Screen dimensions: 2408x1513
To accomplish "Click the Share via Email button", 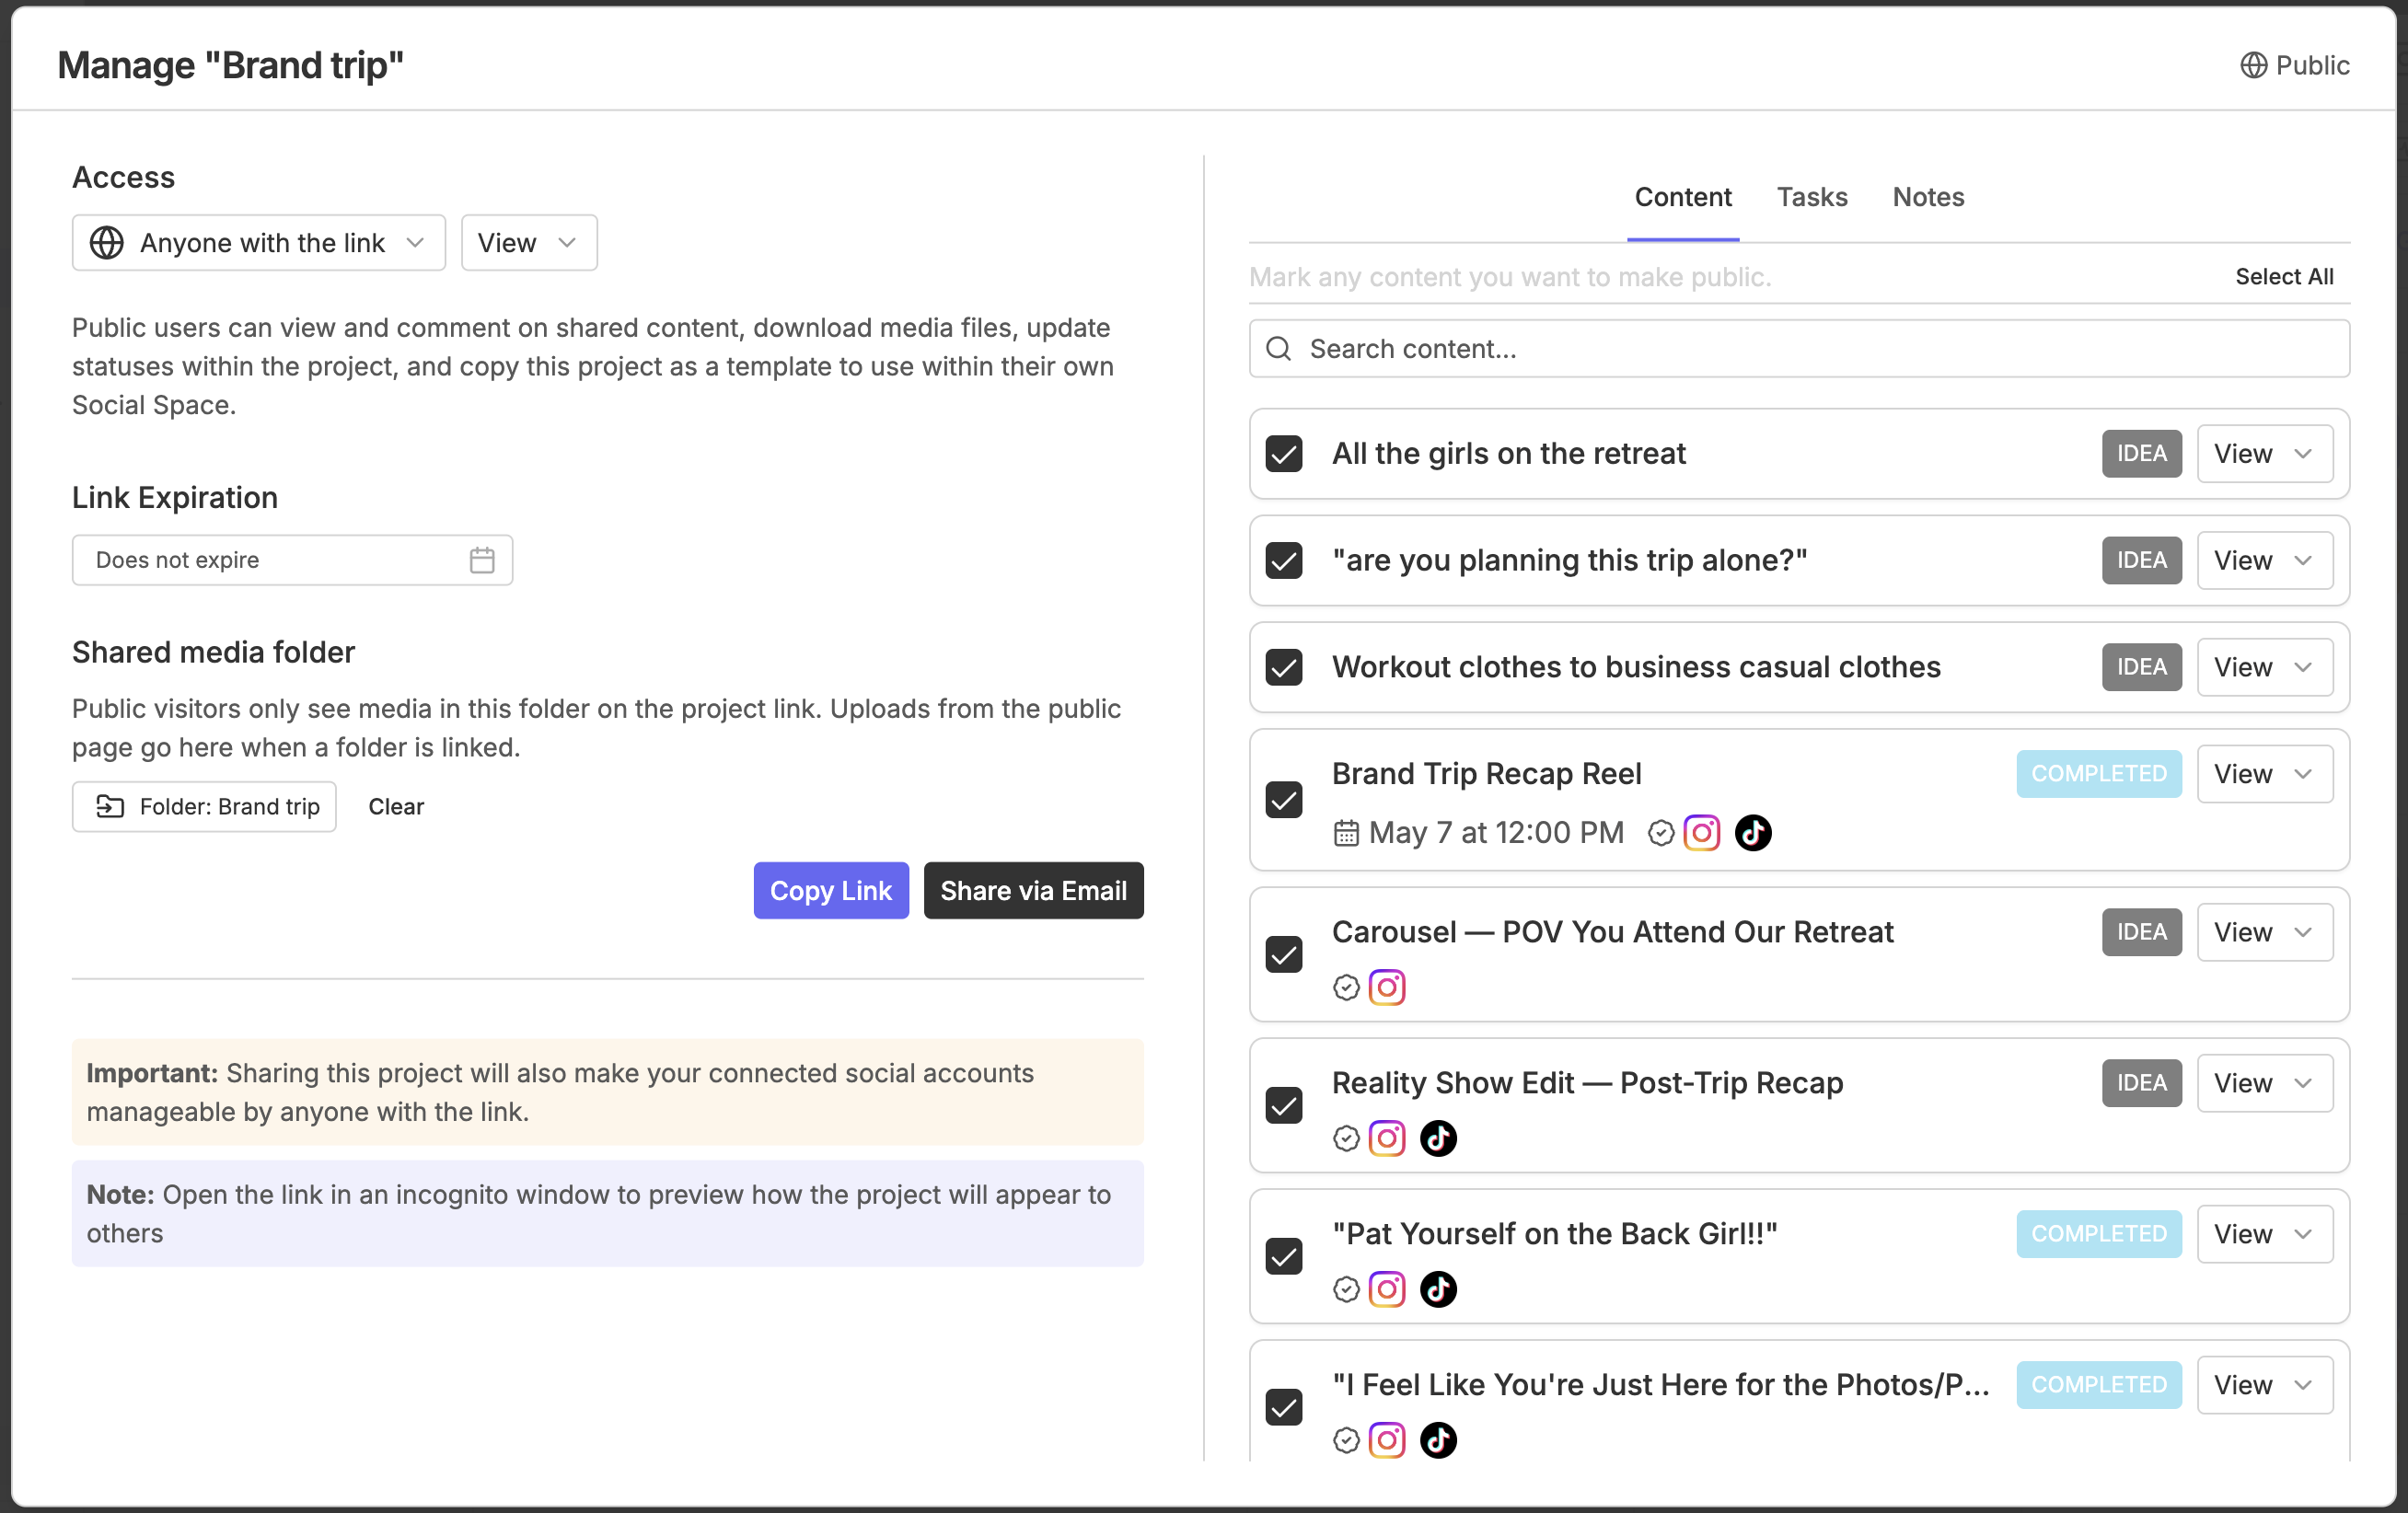I will 1033,891.
